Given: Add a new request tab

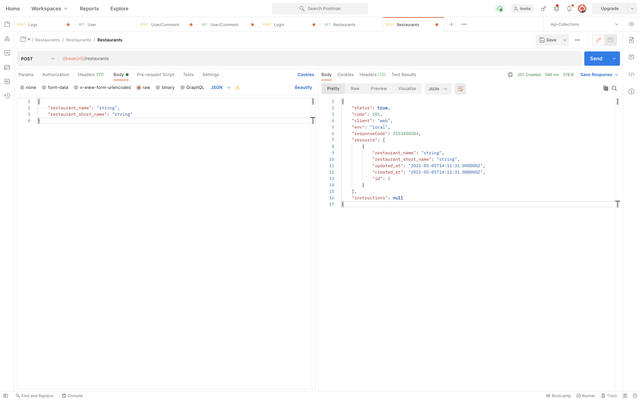Looking at the screenshot, I should tap(451, 24).
